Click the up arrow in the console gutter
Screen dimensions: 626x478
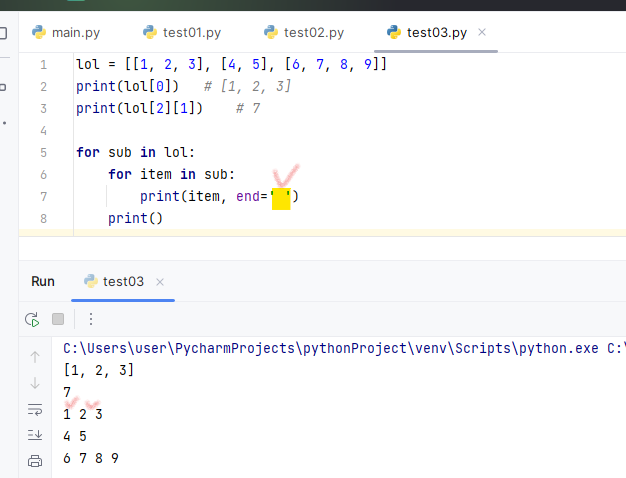pos(35,357)
